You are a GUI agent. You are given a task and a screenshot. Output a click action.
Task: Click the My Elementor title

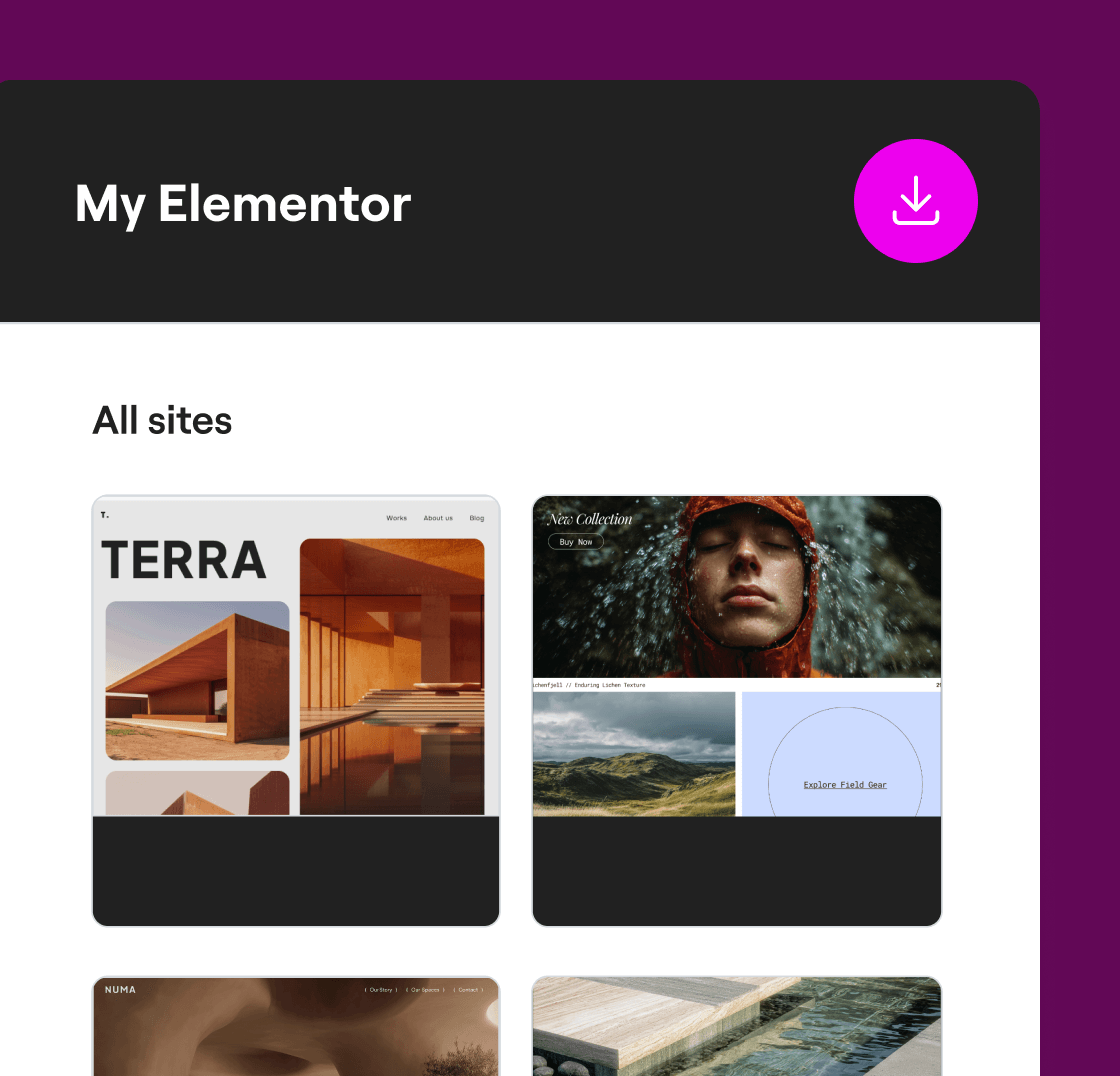point(243,203)
